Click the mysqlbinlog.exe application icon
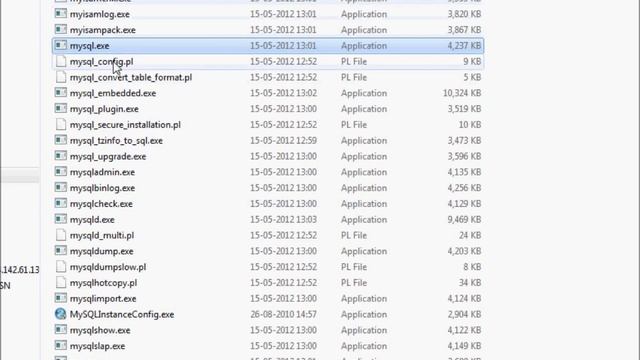 pos(60,188)
